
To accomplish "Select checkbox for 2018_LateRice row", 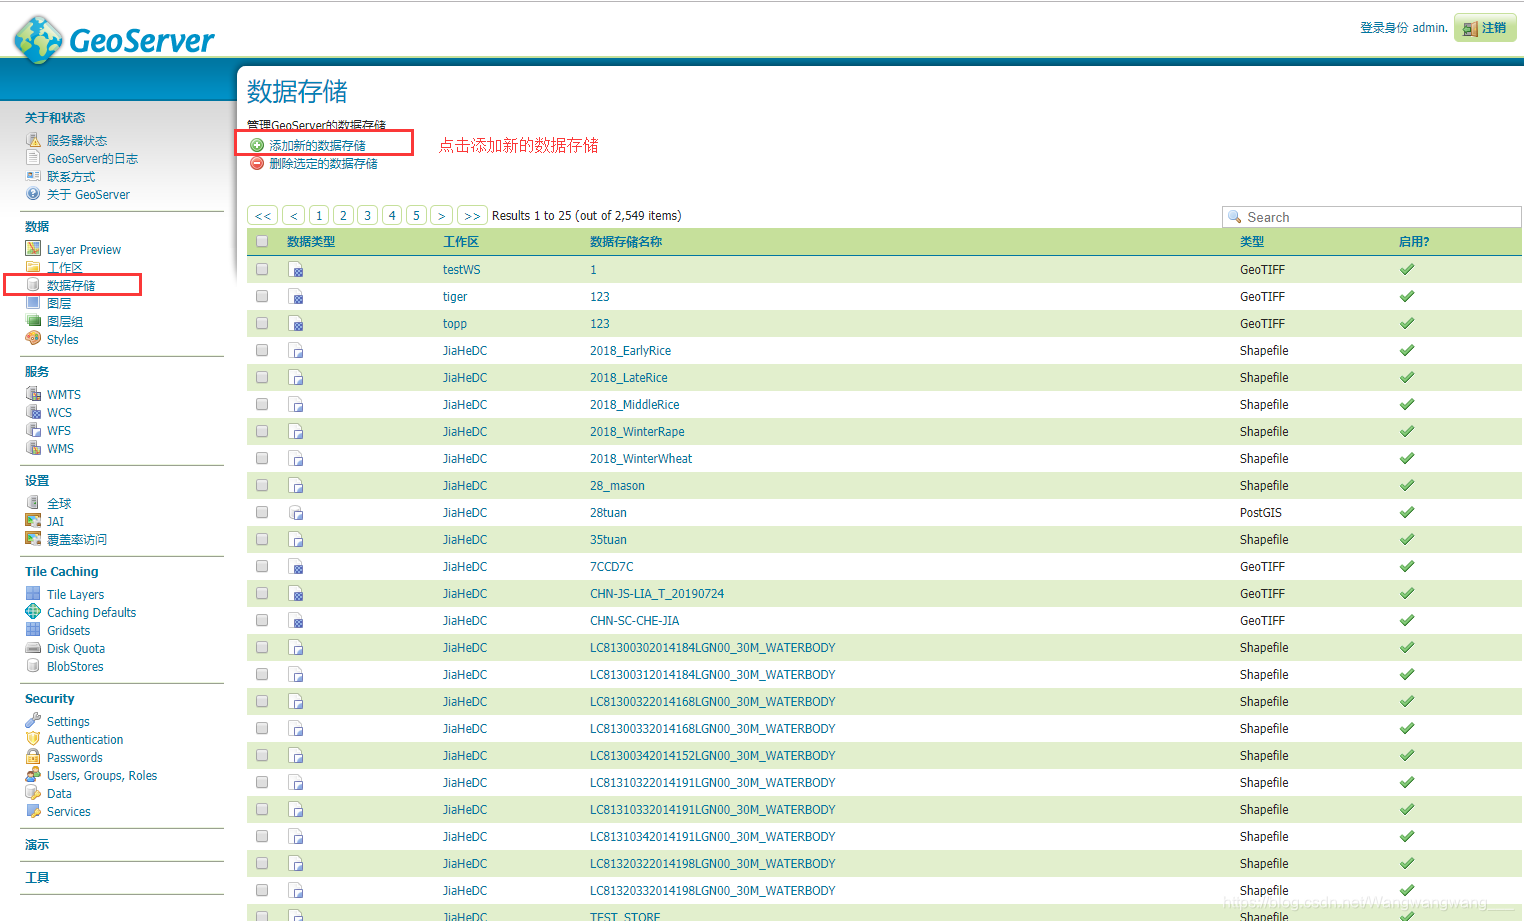I will (262, 377).
